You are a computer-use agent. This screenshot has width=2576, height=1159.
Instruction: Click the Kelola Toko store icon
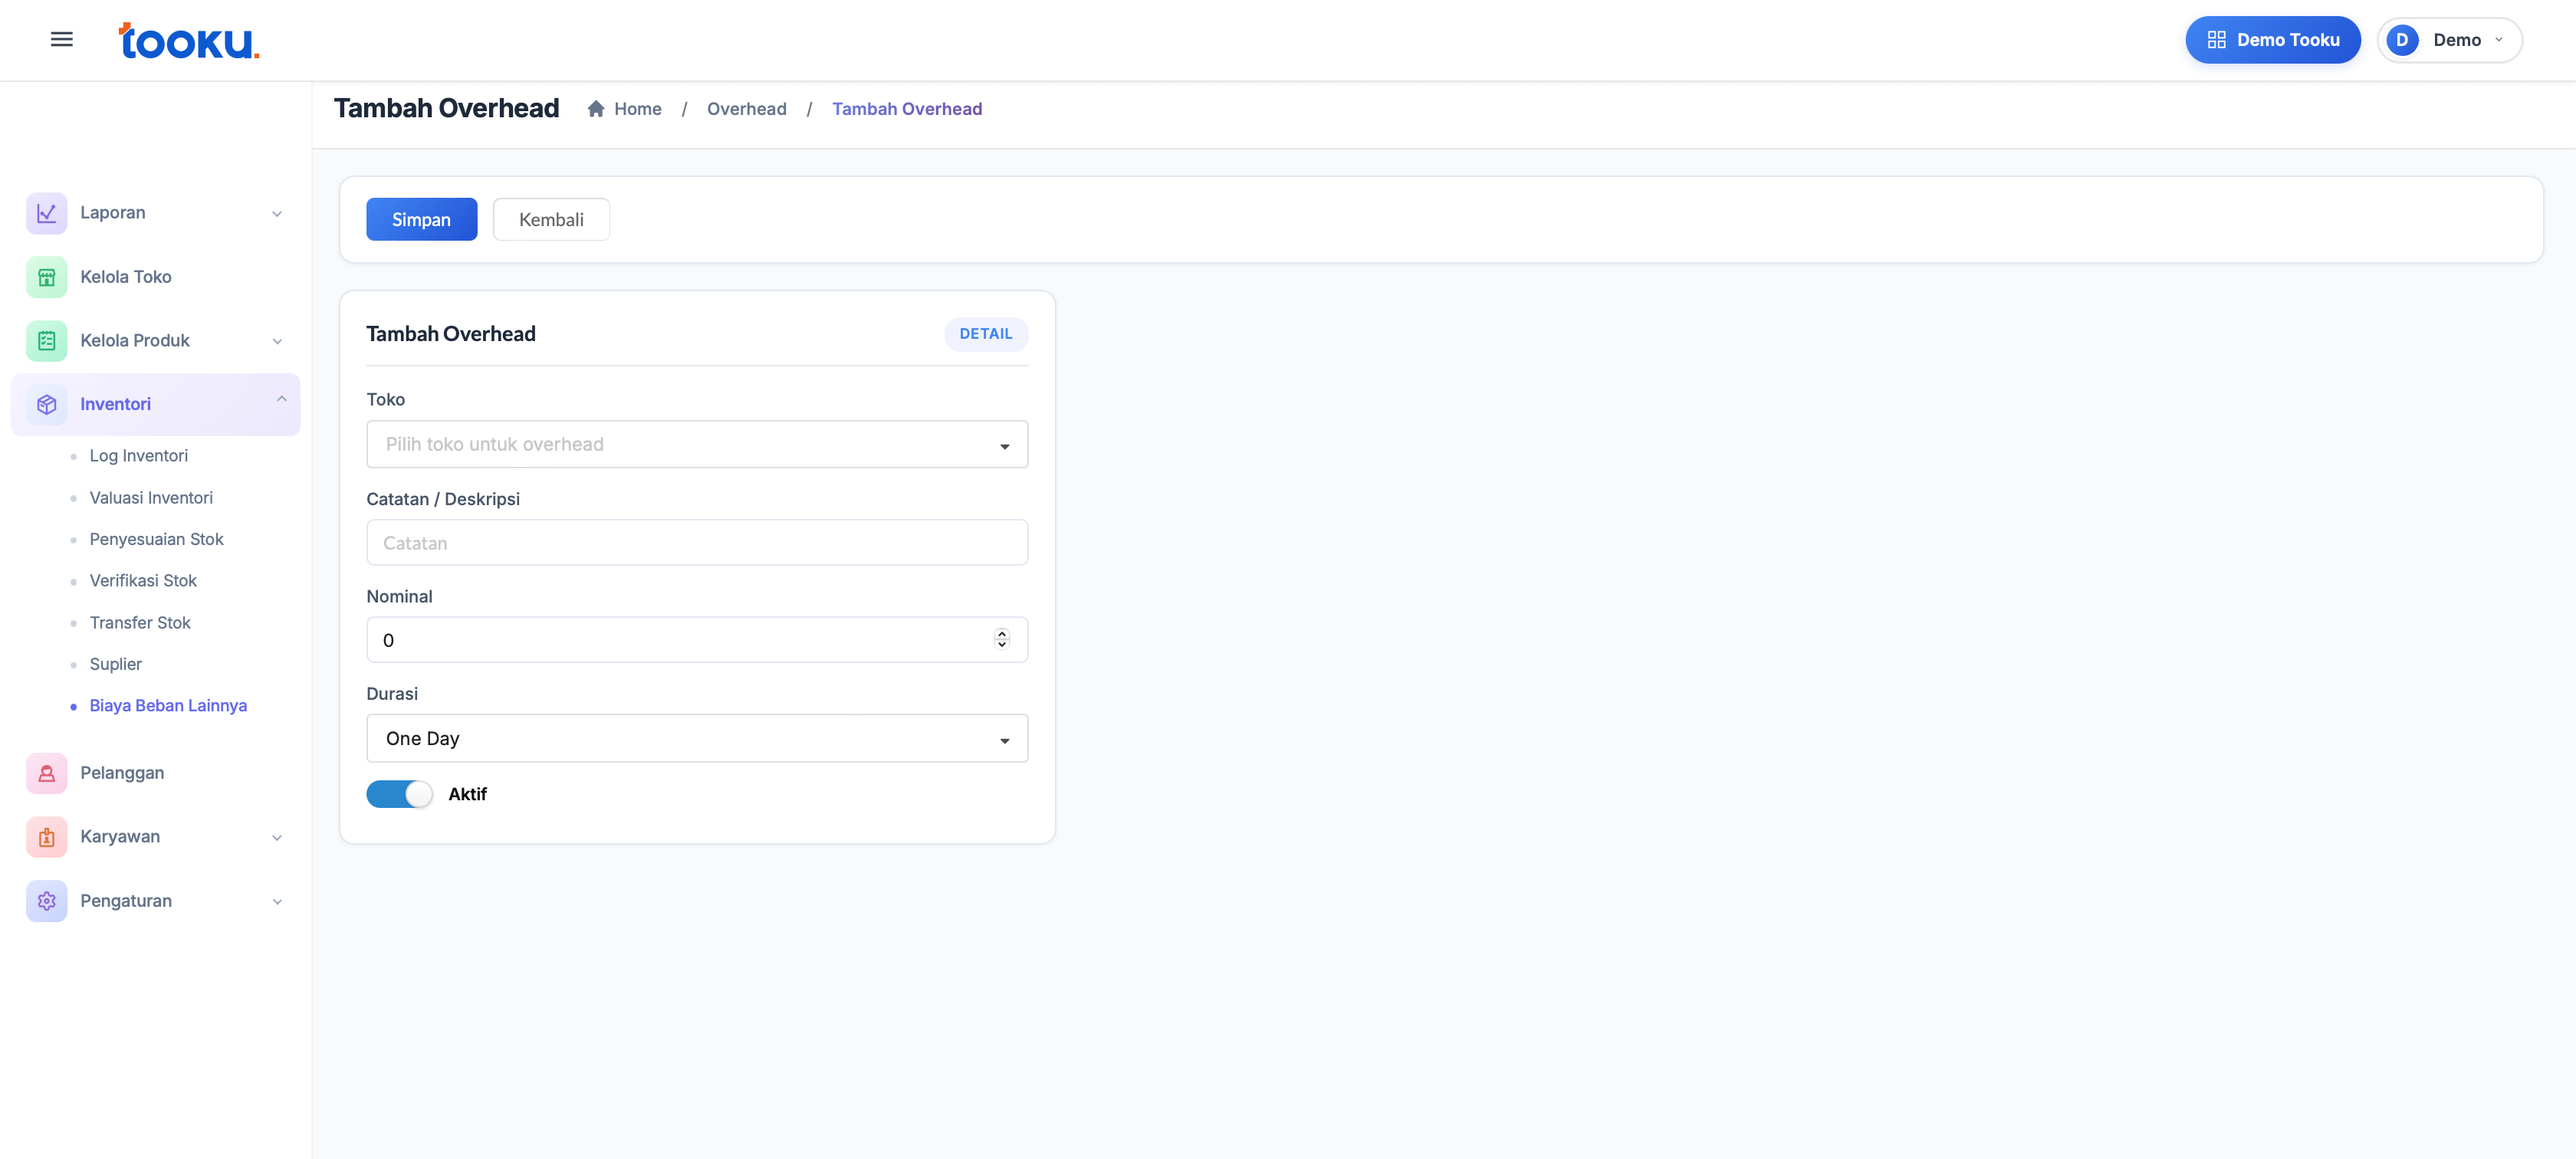(x=46, y=277)
